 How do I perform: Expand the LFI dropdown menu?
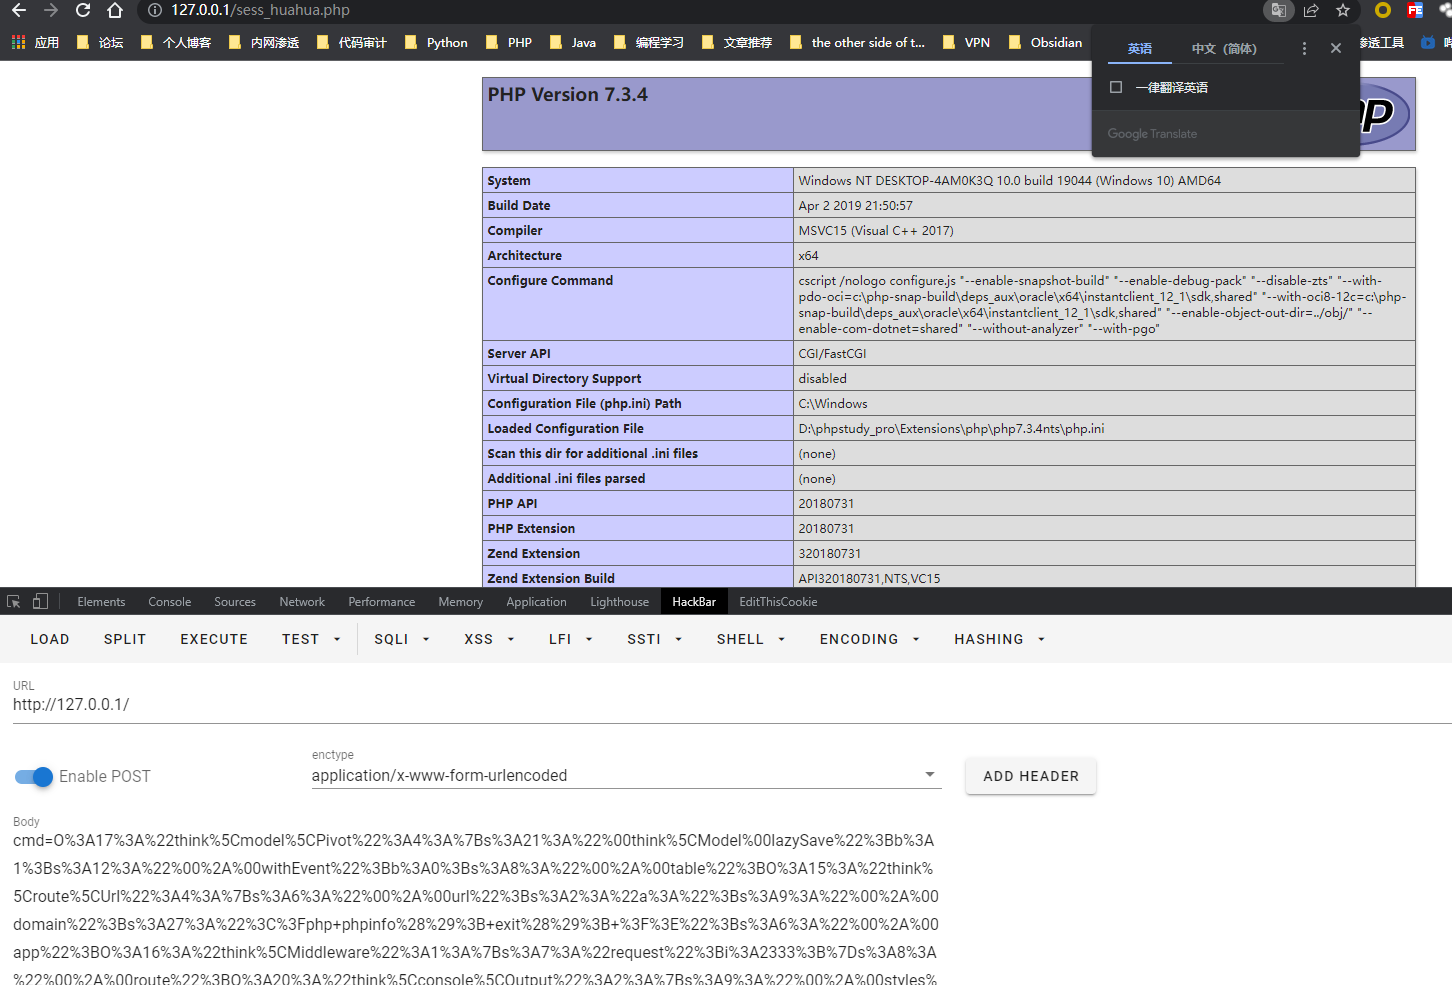pos(571,639)
